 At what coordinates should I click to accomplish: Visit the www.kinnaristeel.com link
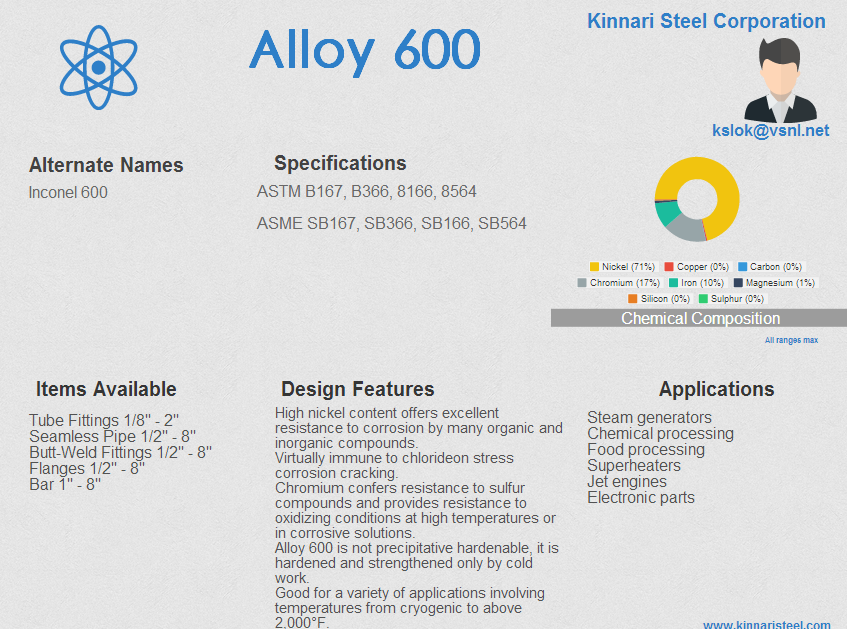(767, 624)
